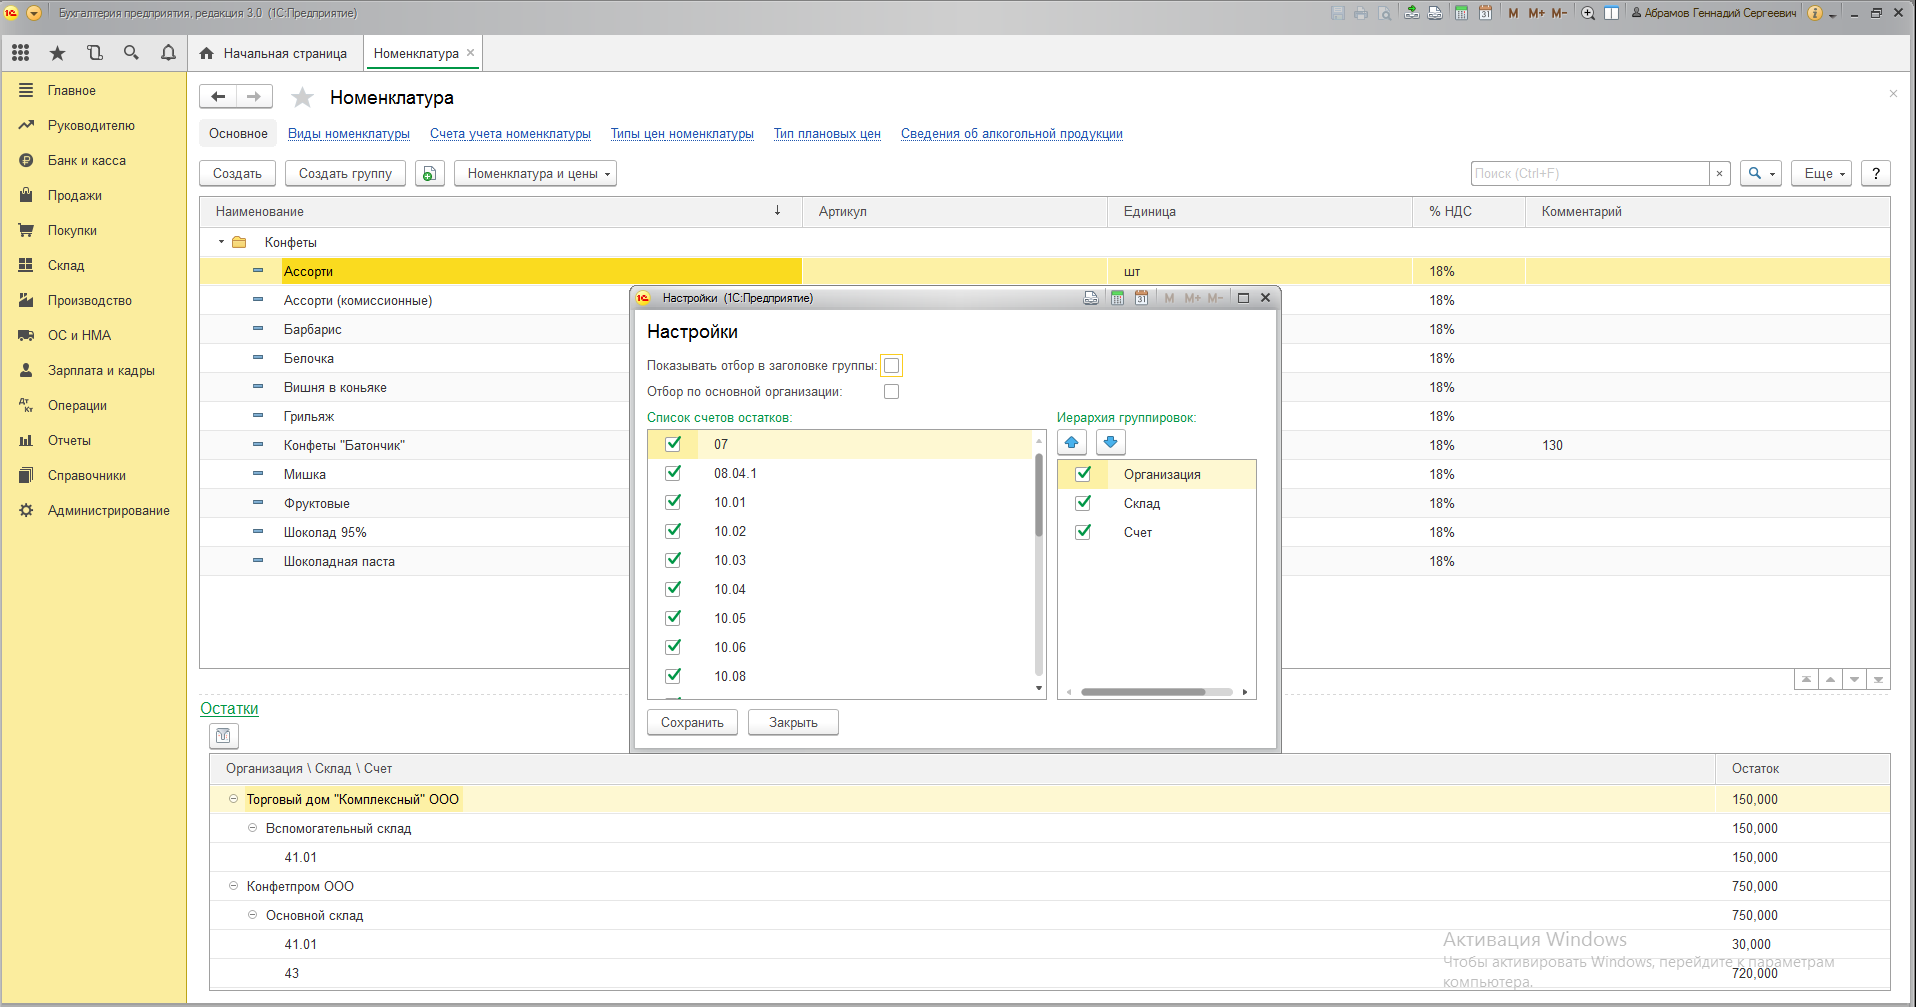Image resolution: width=1919 pixels, height=1007 pixels.
Task: Open info icon in main title bar
Action: click(1814, 13)
